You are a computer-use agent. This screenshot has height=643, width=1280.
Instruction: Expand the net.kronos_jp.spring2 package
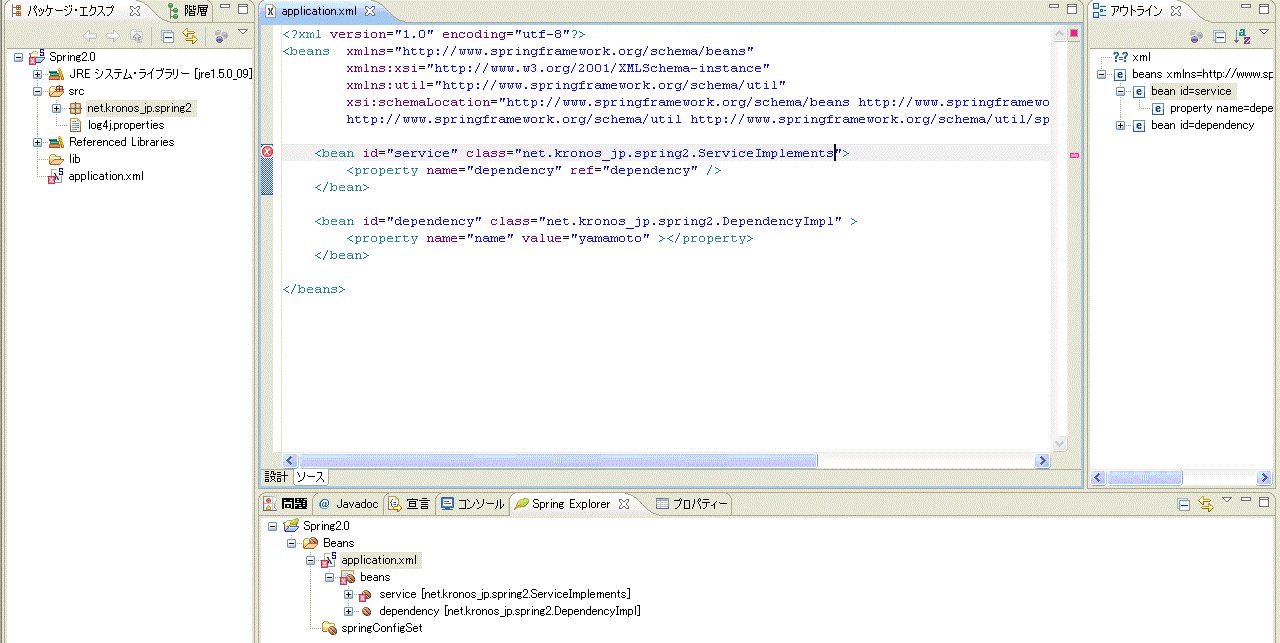57,108
